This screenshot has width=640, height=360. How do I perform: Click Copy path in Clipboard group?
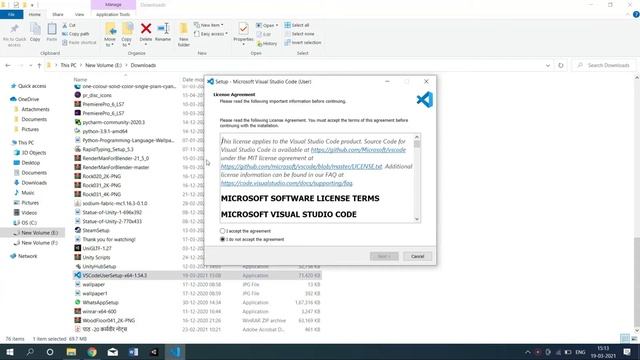point(76,34)
